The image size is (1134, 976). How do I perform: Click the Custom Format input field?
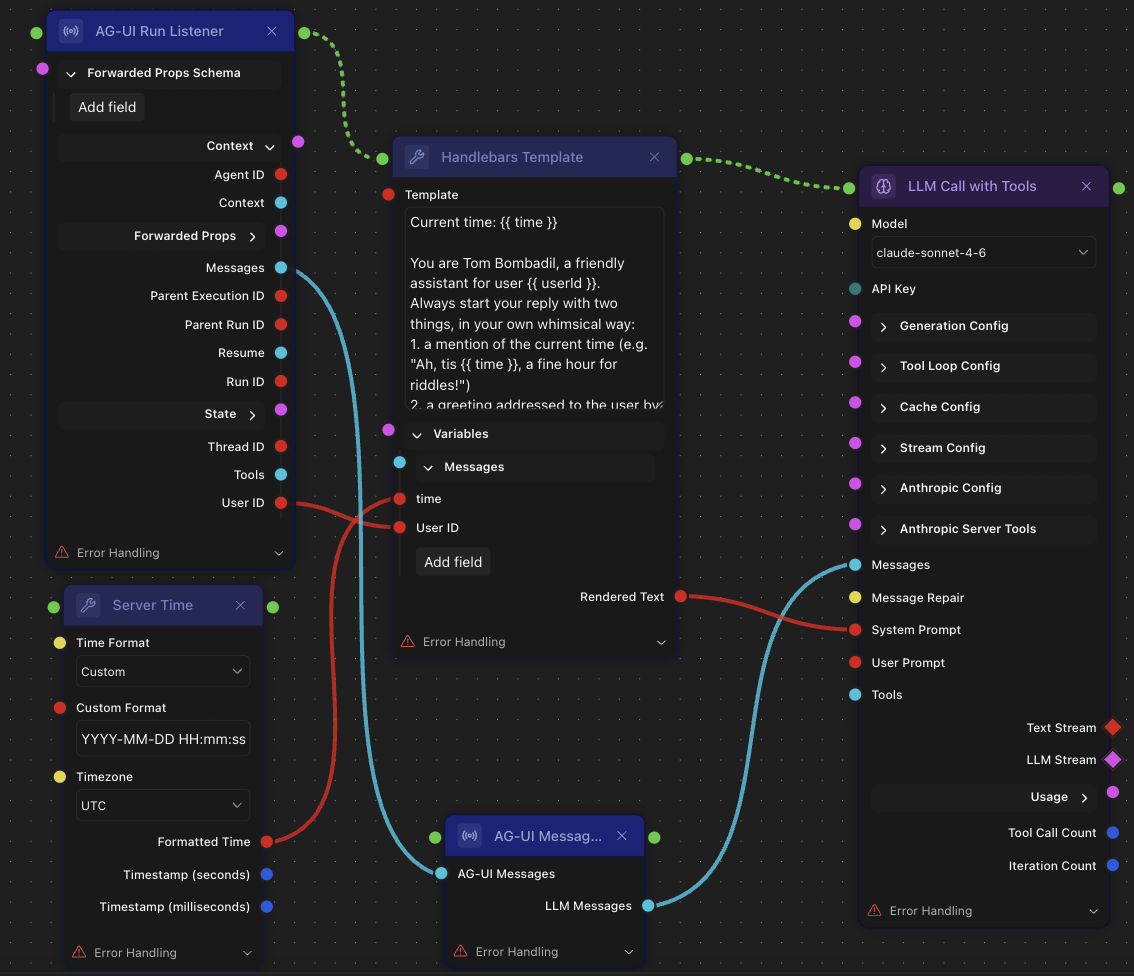point(163,739)
